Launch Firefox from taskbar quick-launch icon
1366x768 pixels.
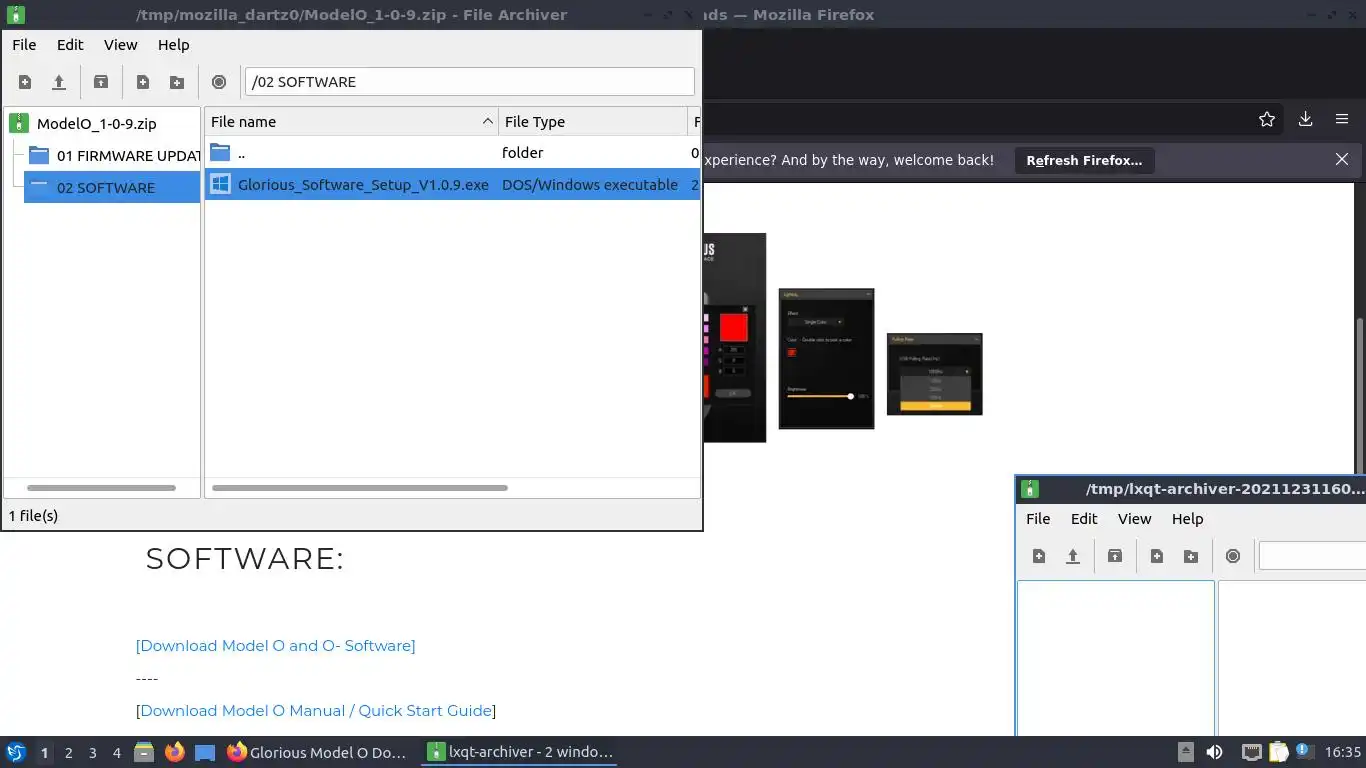(x=174, y=752)
